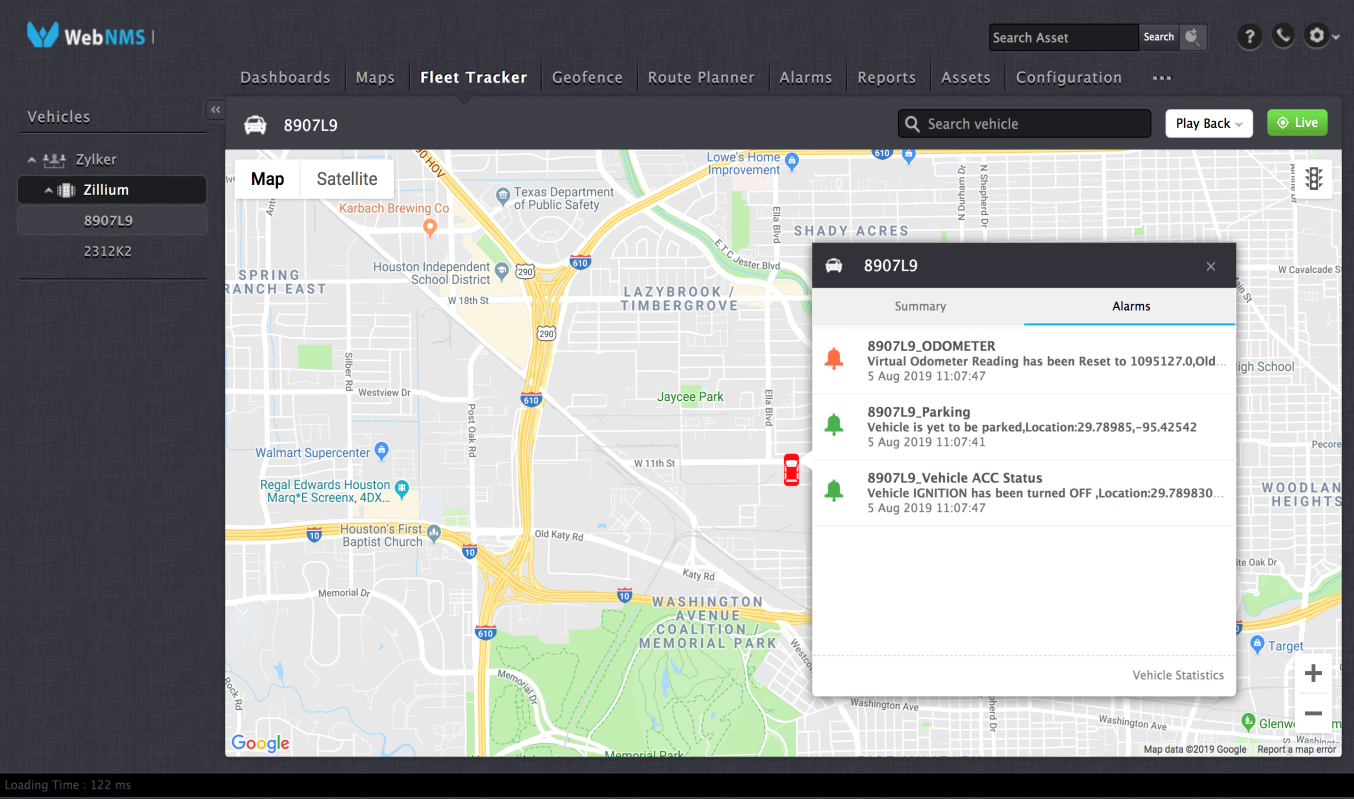
Task: Click the red bell on the ODOMETER alarm
Action: click(835, 359)
